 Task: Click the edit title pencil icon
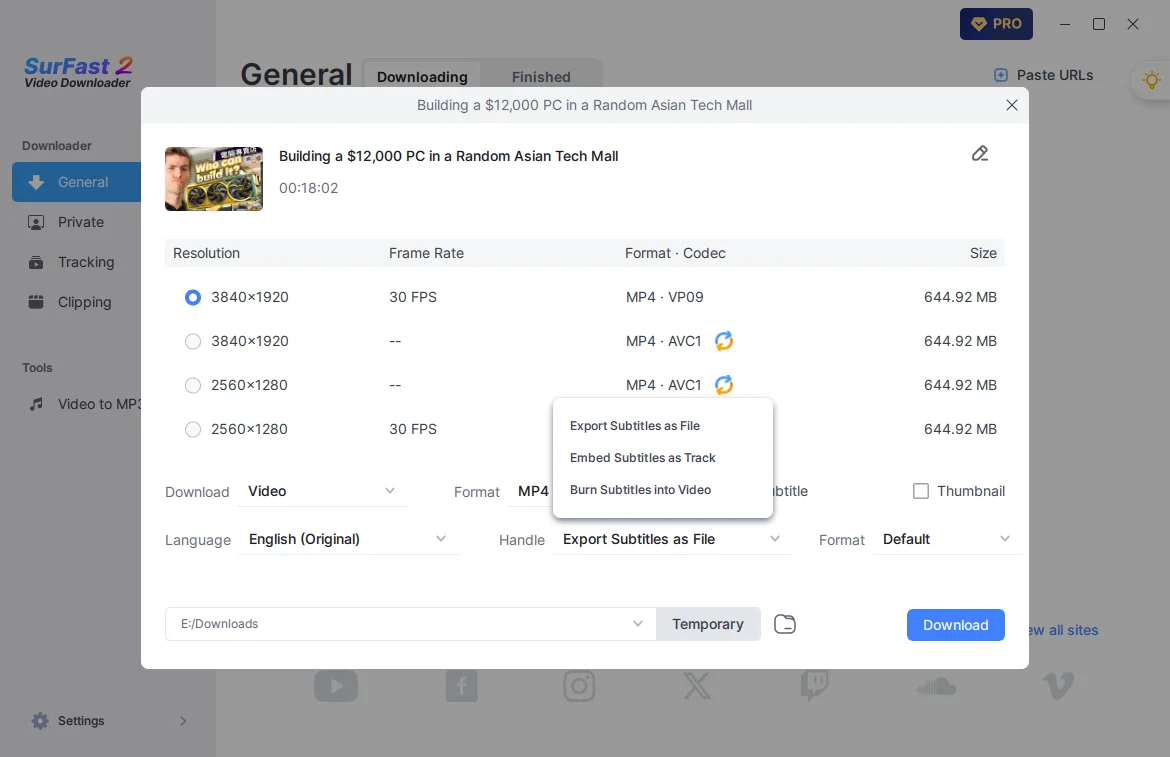tap(980, 154)
